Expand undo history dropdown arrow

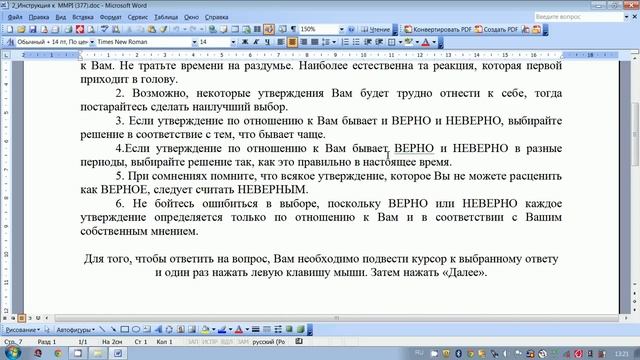point(184,29)
